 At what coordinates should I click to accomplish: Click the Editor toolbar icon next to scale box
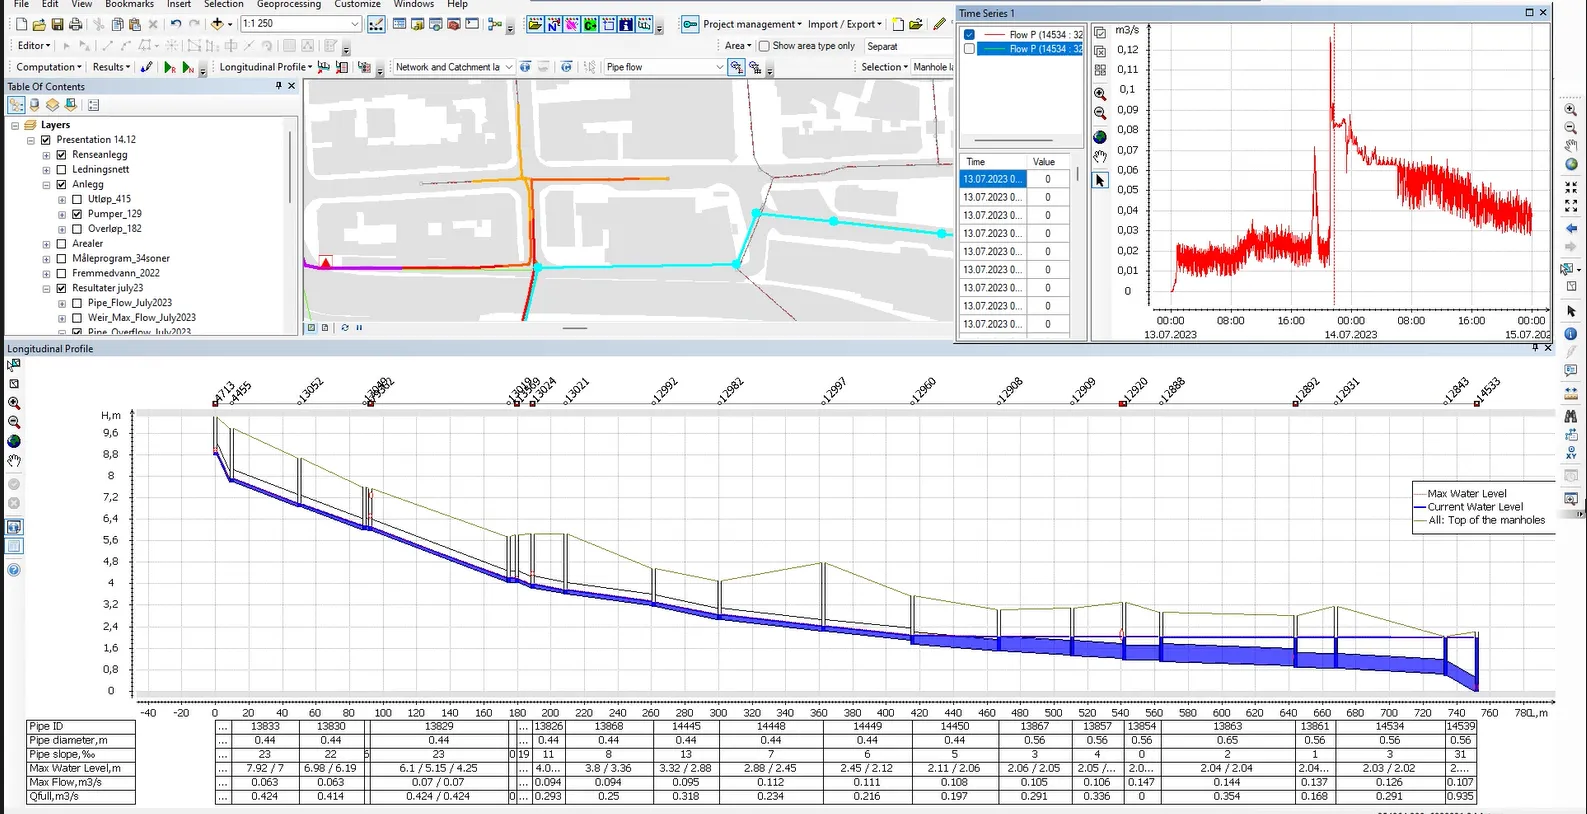click(376, 24)
